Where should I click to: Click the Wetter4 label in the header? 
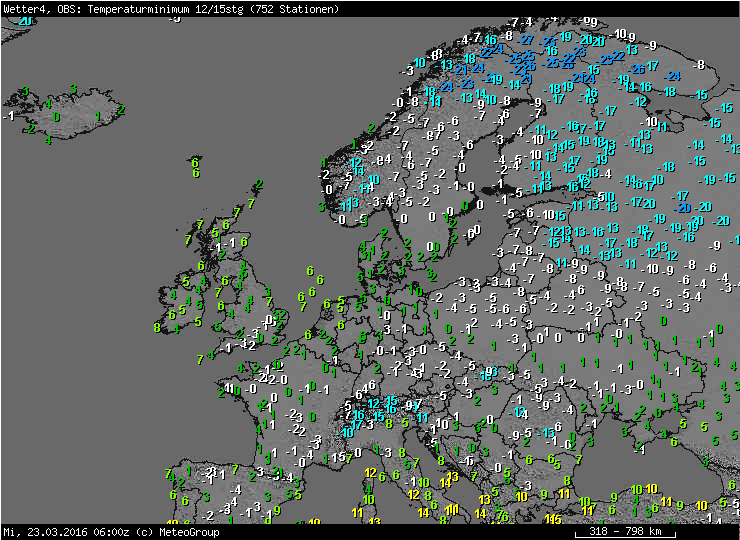pyautogui.click(x=24, y=9)
